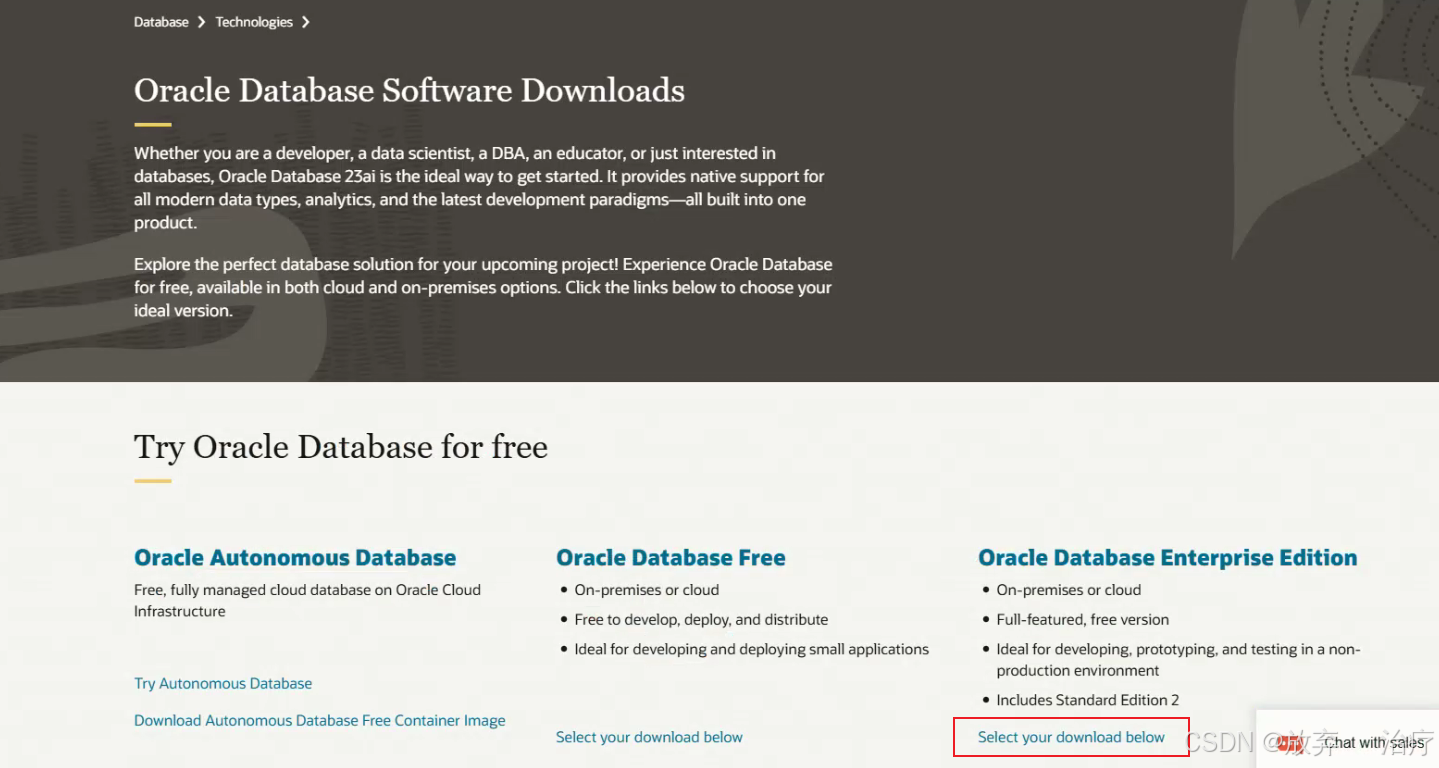Open the Database breadcrumb link
The width and height of the screenshot is (1439, 768).
coord(160,21)
